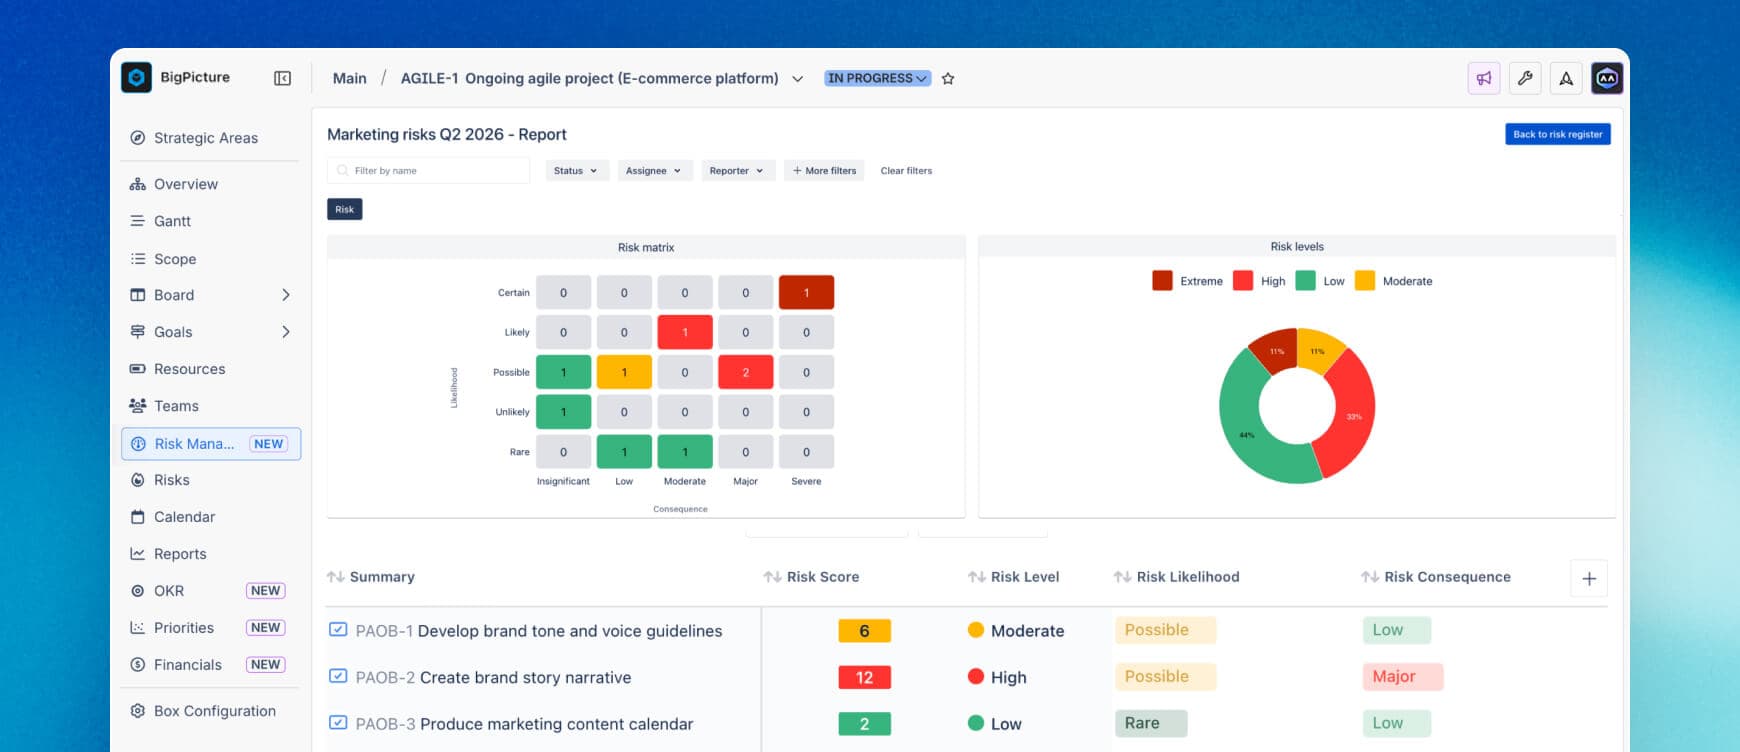Click the add column plus button

click(x=1589, y=578)
